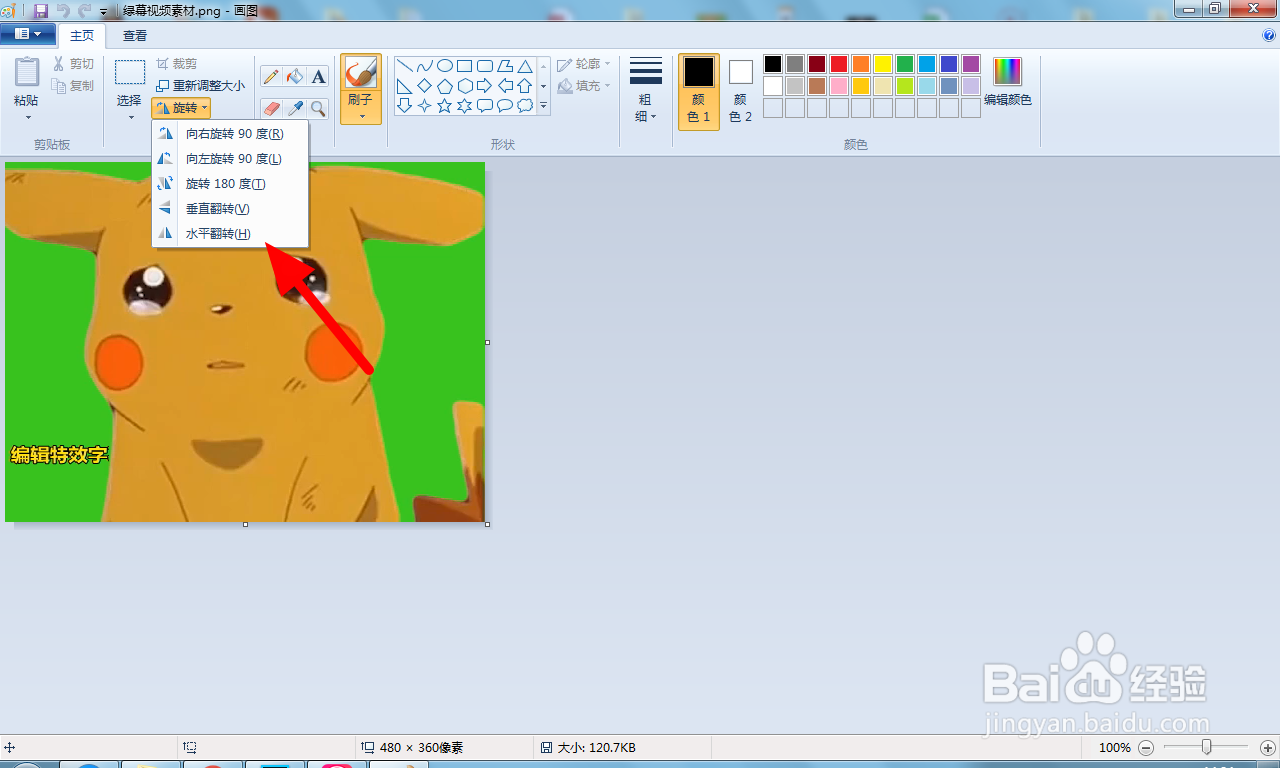1280x768 pixels.
Task: Open the Paint file menu button
Action: click(x=28, y=35)
